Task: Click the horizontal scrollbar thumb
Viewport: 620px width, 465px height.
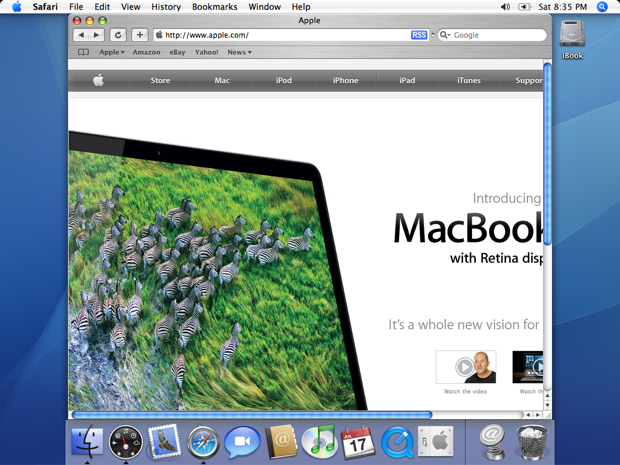Action: click(x=252, y=415)
